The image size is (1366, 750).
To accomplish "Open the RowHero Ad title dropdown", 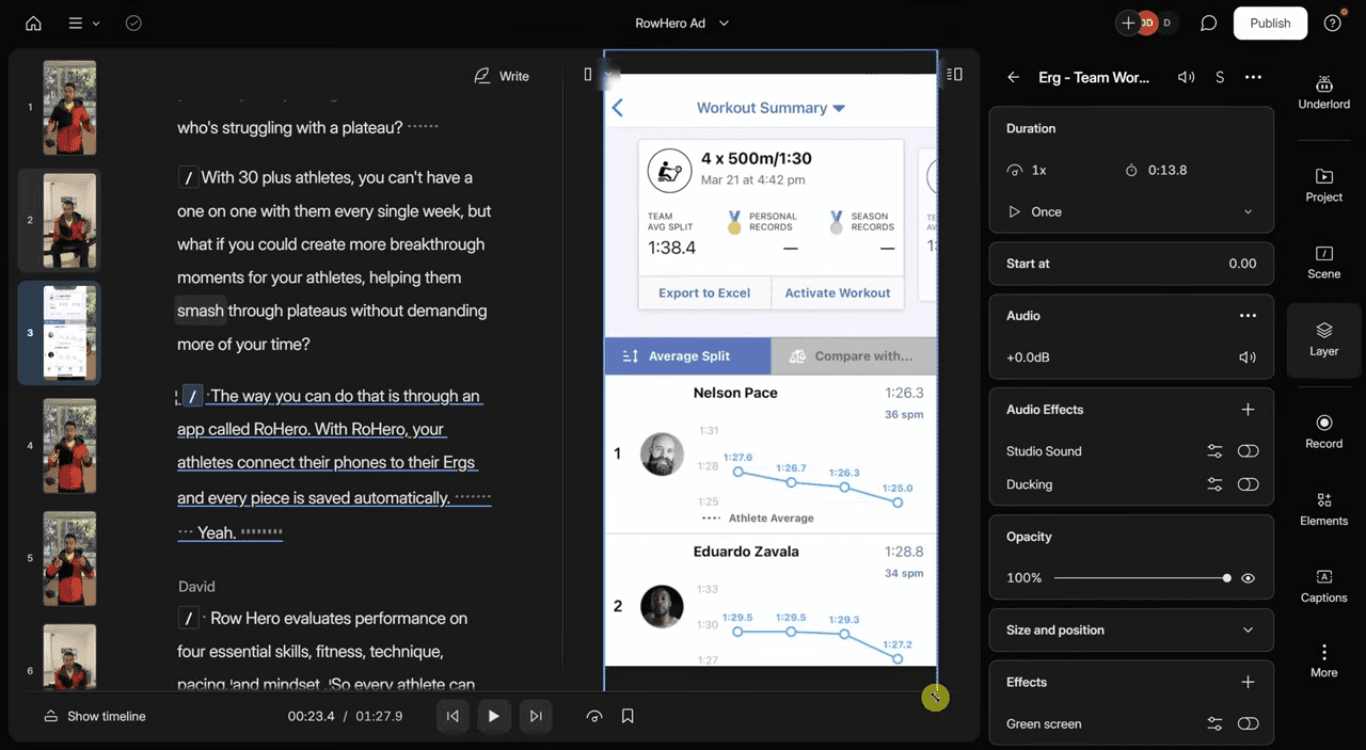I will click(683, 23).
